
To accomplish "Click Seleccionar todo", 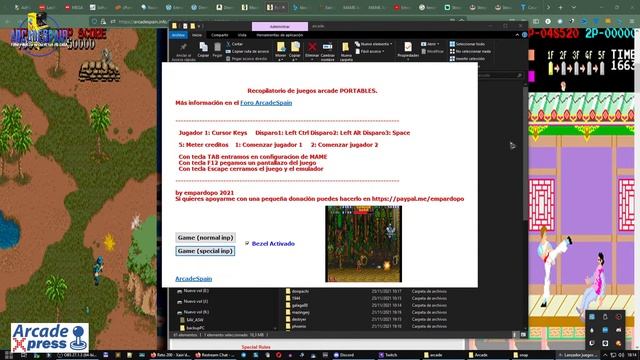I will 467,44.
